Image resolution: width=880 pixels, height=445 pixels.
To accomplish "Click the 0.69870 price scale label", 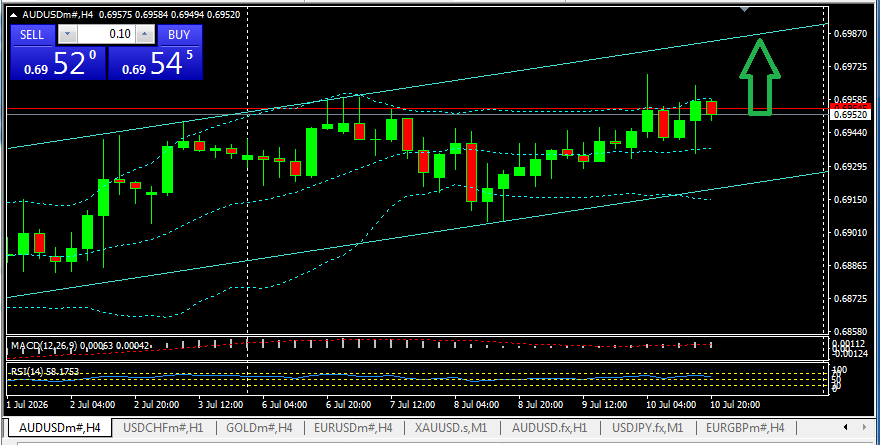I will point(851,34).
